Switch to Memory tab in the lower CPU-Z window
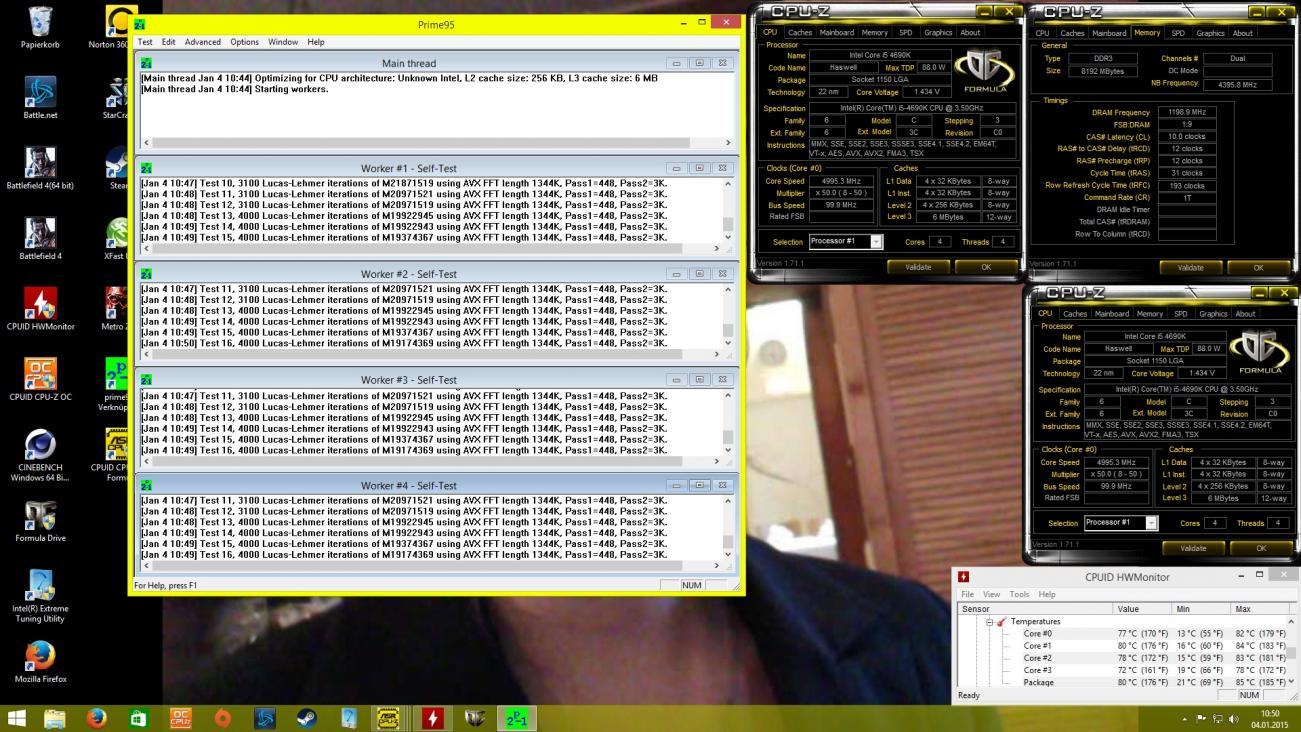The width and height of the screenshot is (1301, 732). tap(1149, 314)
